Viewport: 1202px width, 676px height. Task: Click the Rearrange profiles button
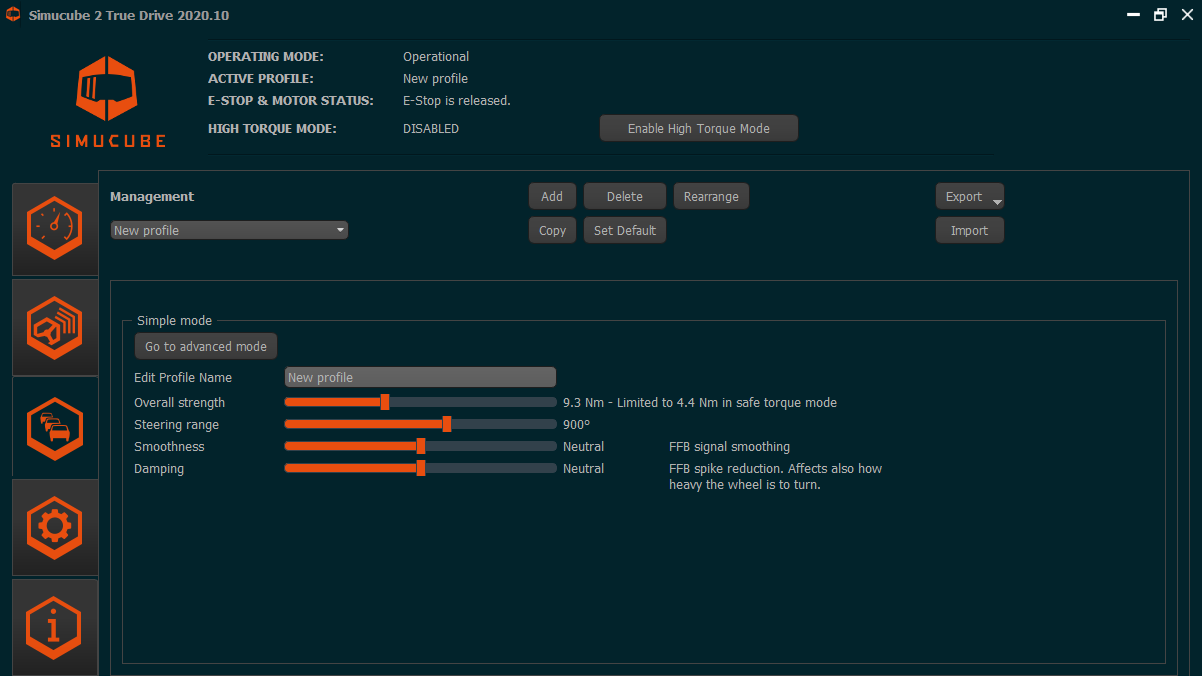[x=711, y=196]
